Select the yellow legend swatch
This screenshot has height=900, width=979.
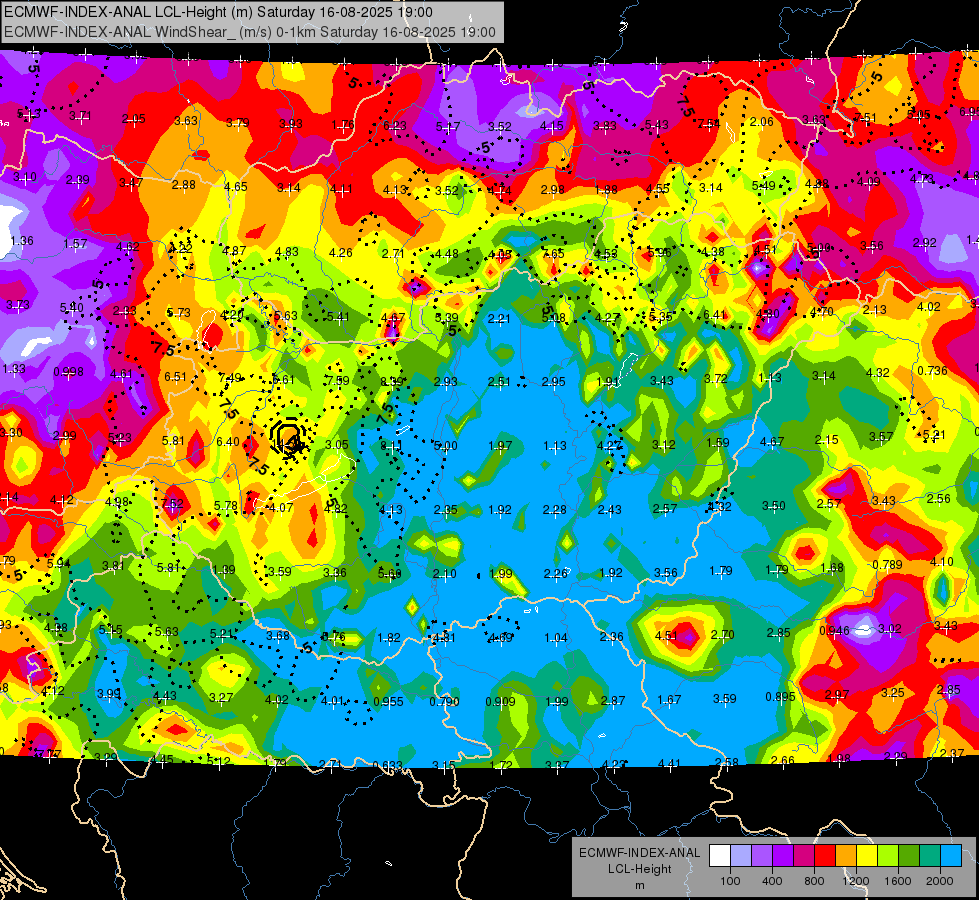(x=867, y=856)
